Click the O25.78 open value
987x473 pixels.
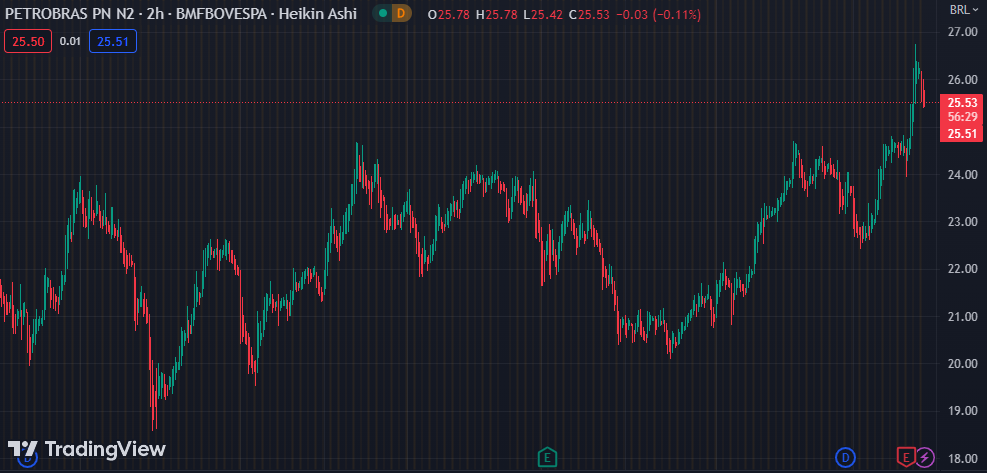click(x=449, y=14)
